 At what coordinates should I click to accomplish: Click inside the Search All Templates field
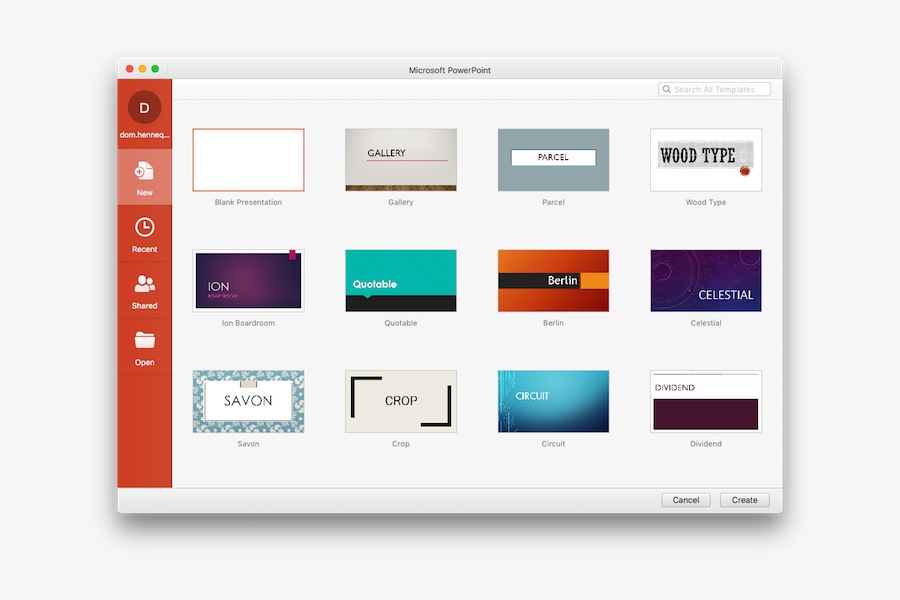pos(715,89)
